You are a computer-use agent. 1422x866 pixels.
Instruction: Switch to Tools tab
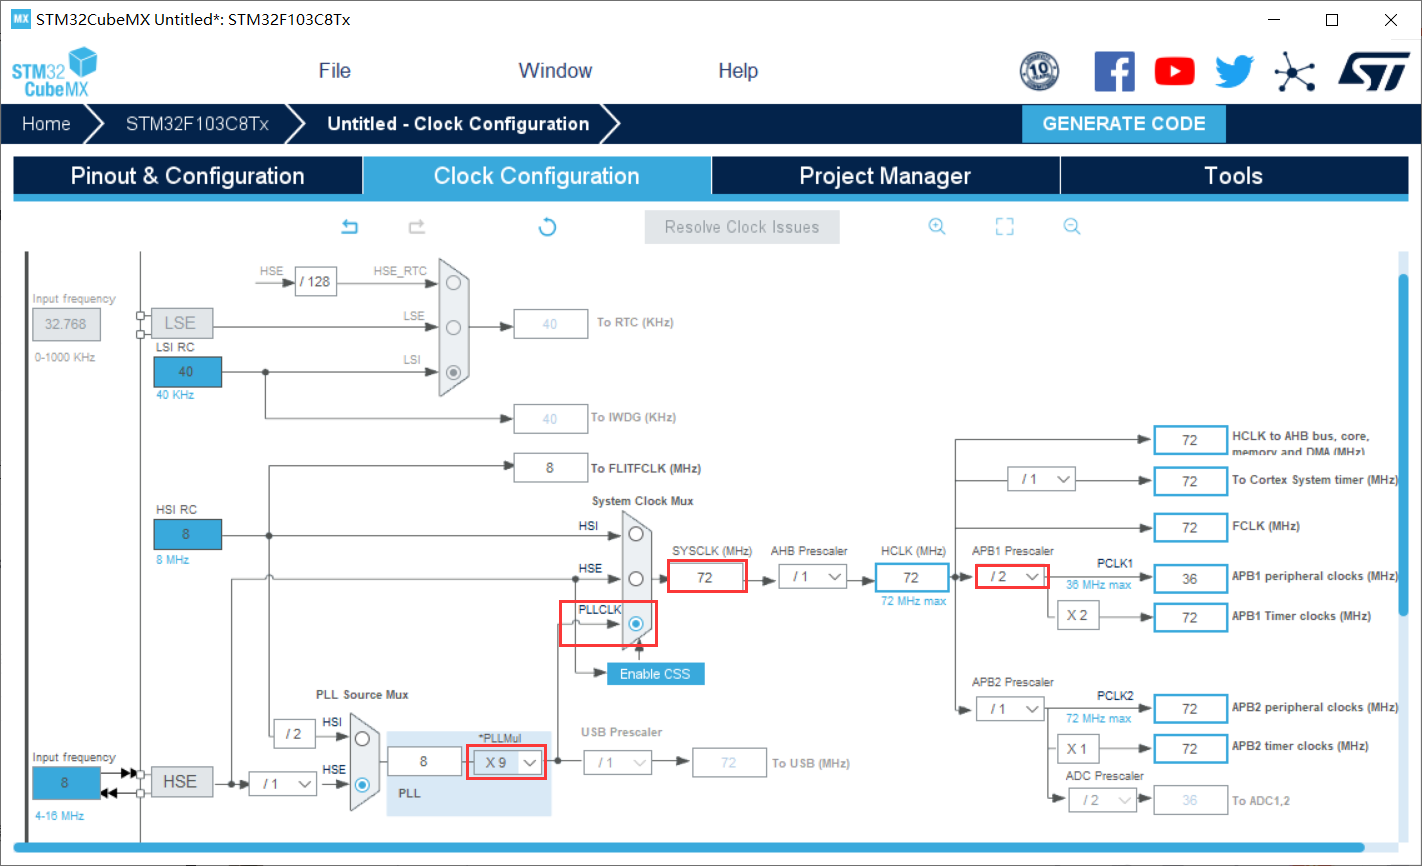pos(1234,176)
